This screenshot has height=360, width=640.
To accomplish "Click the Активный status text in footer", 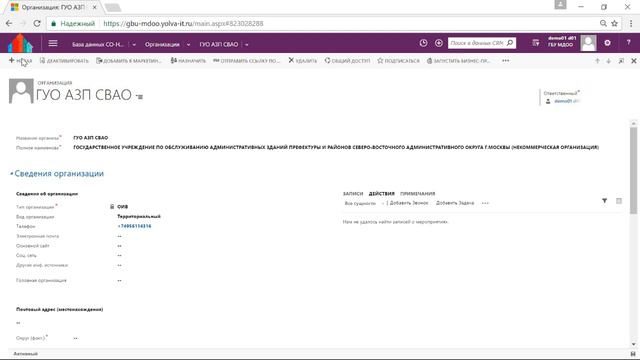I will click(25, 354).
